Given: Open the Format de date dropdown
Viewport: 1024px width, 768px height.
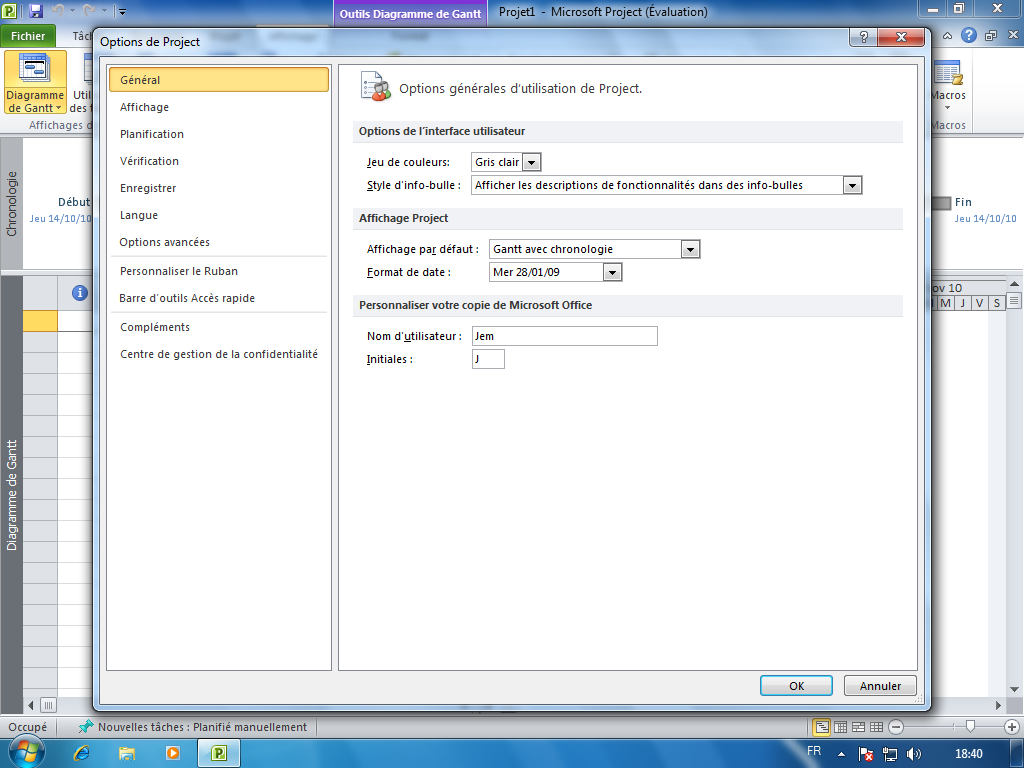Looking at the screenshot, I should coord(612,272).
